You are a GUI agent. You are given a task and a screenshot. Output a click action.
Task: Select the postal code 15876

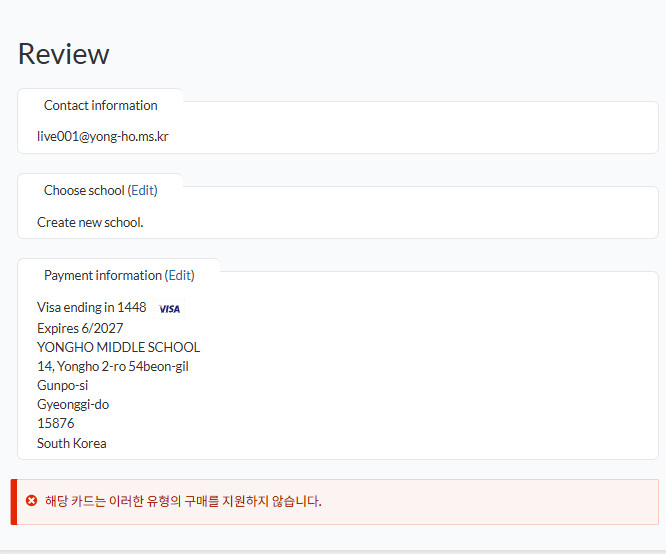pyautogui.click(x=55, y=423)
